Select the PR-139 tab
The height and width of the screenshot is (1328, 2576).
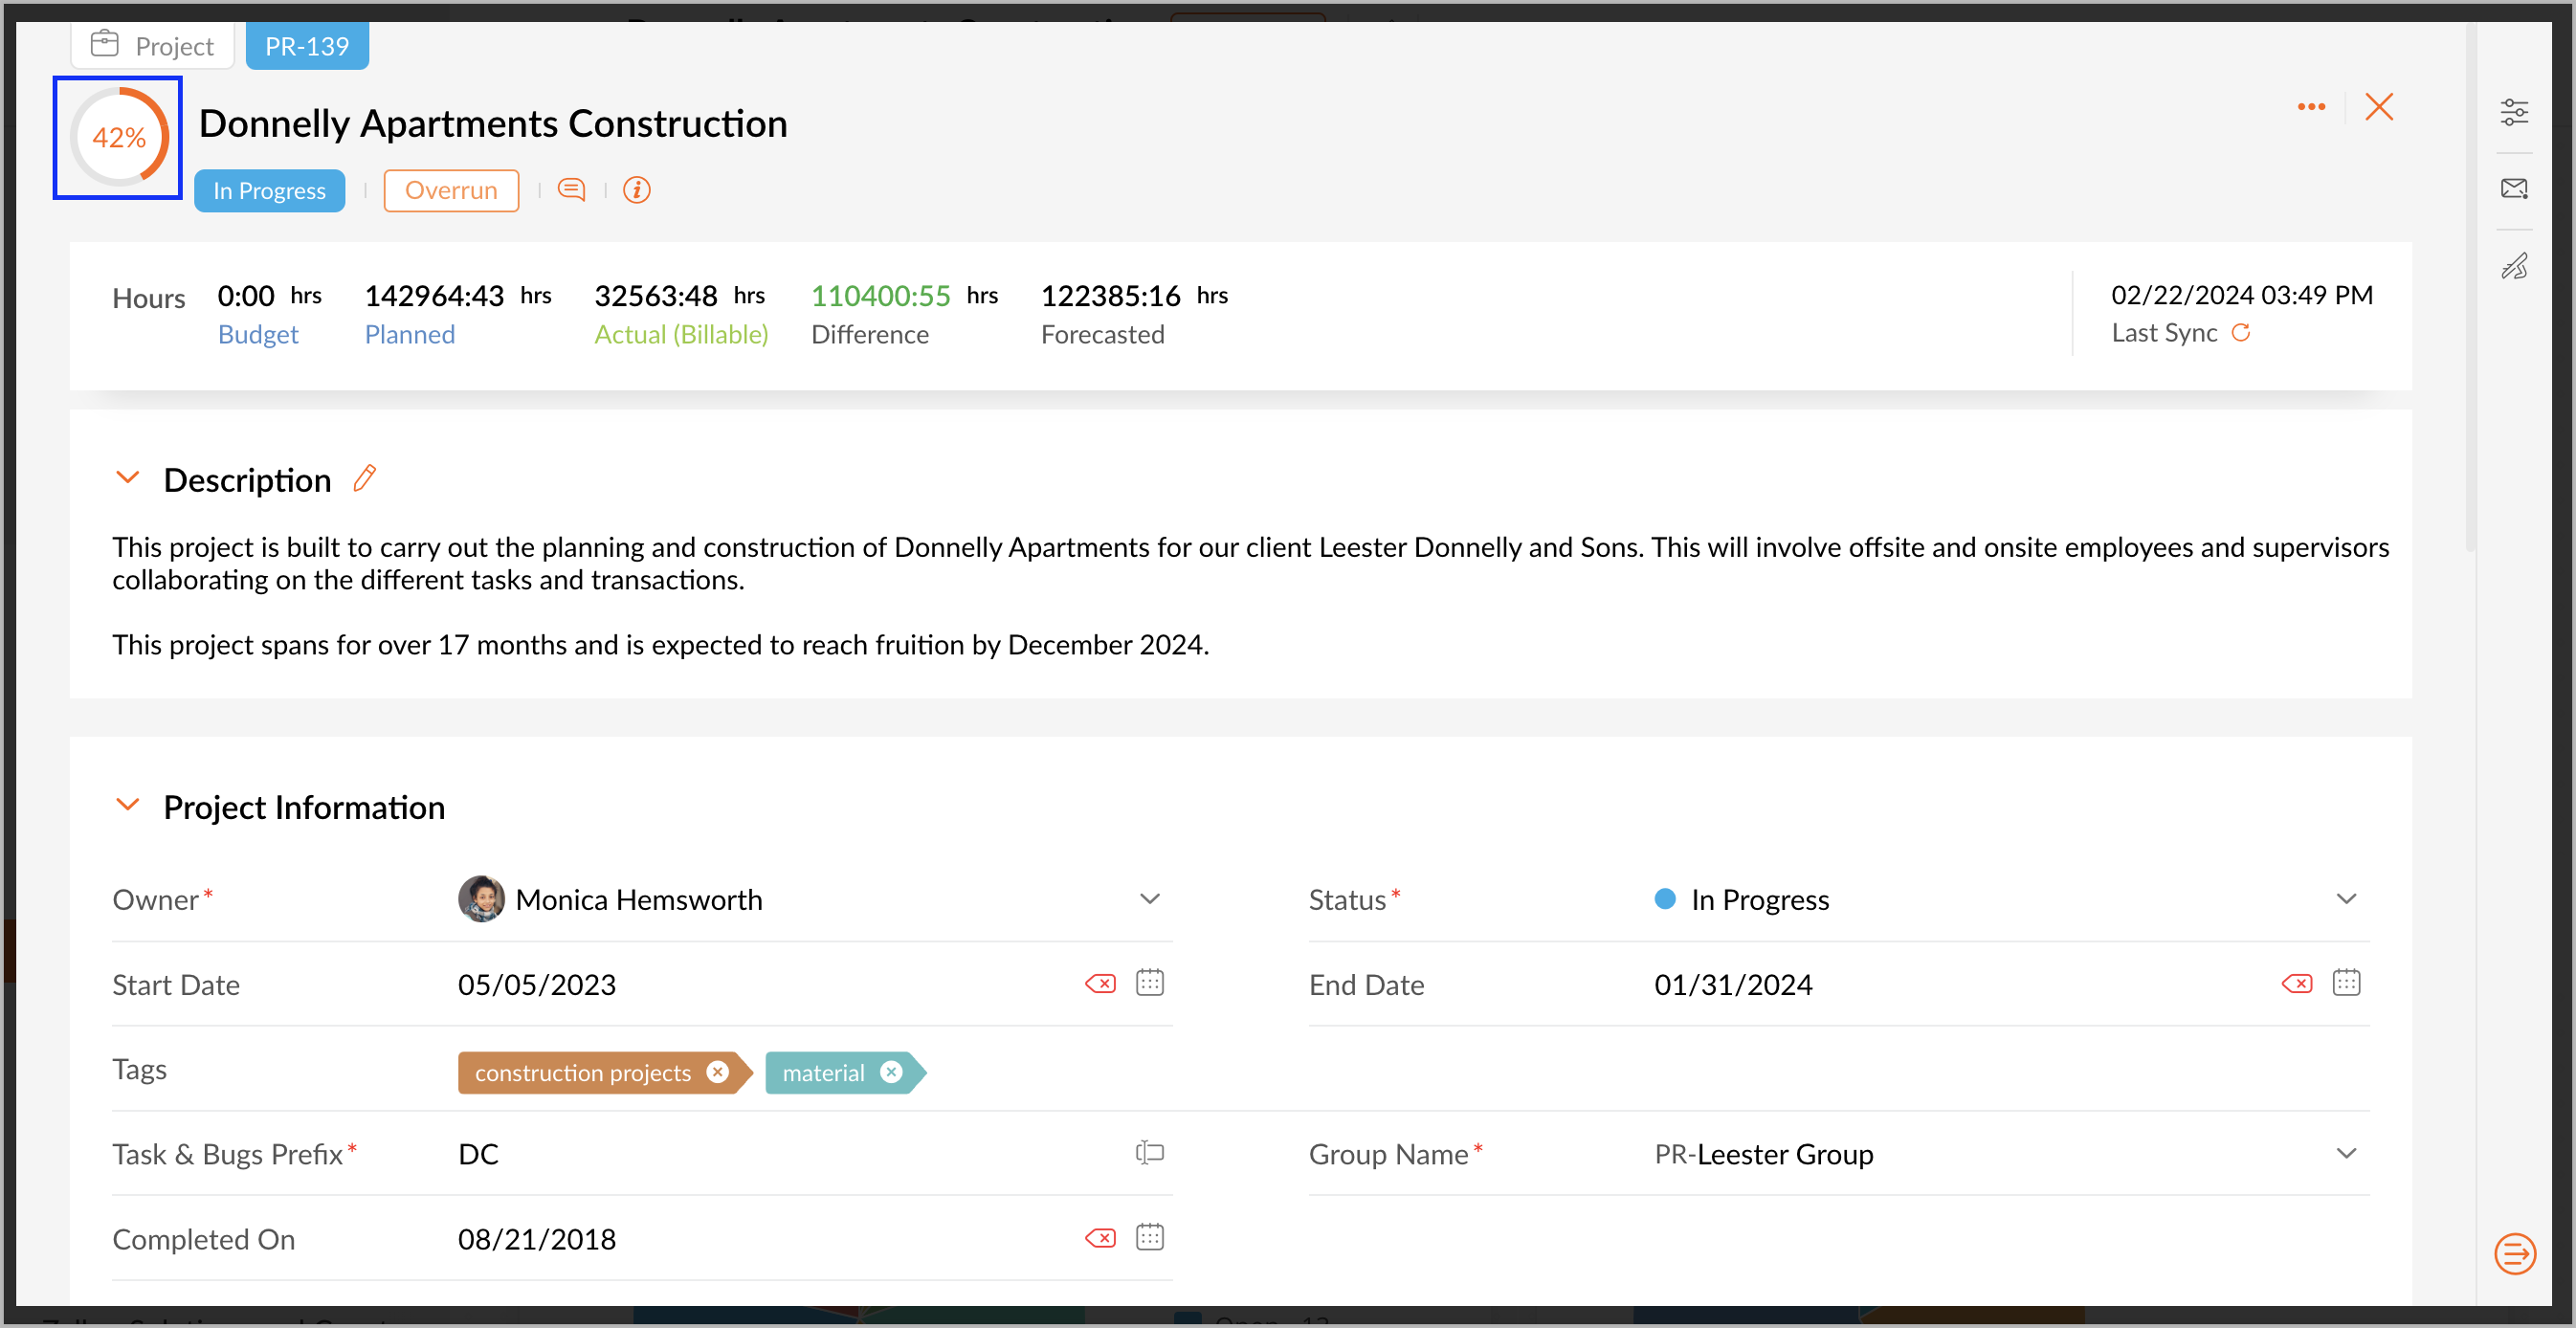[307, 46]
